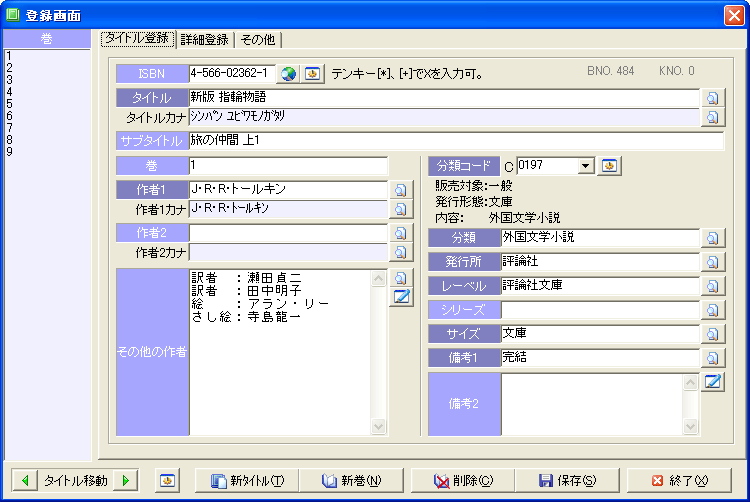Switch to the 詳細登録 tab

pyautogui.click(x=205, y=40)
